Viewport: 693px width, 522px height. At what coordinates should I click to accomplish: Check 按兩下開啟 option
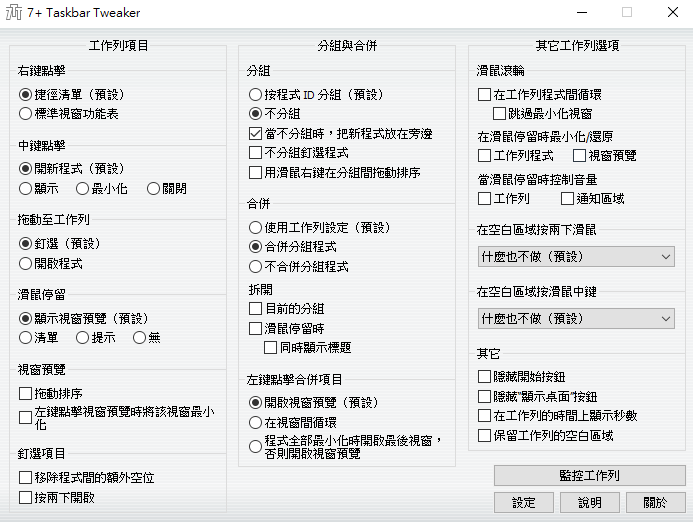(x=57, y=498)
